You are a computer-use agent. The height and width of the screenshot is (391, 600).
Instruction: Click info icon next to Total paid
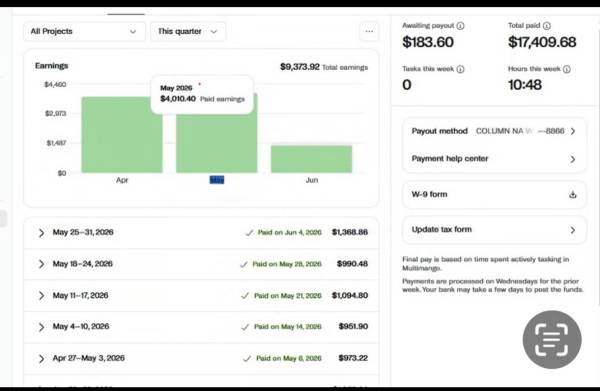pyautogui.click(x=547, y=26)
